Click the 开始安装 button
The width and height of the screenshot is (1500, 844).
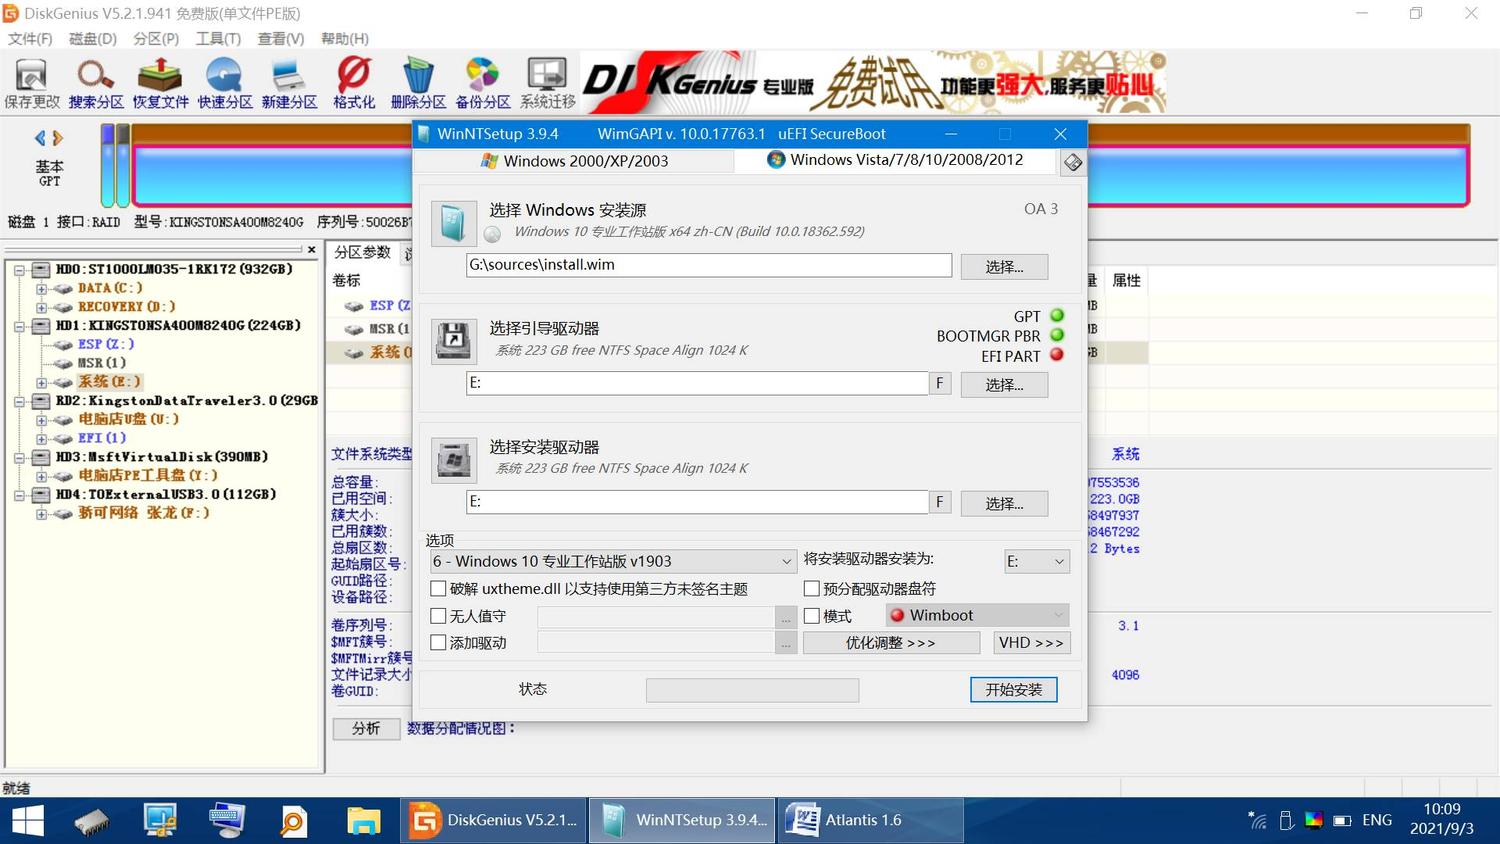click(x=1014, y=689)
